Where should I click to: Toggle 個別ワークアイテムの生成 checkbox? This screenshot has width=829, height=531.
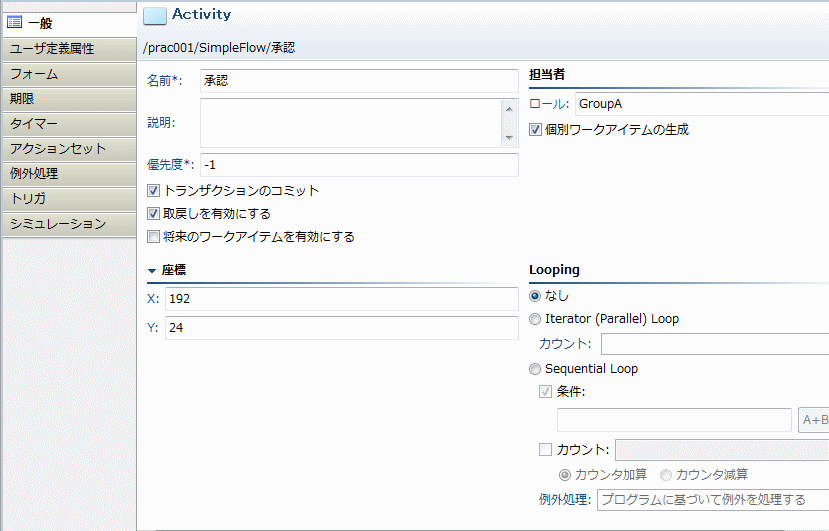[536, 130]
